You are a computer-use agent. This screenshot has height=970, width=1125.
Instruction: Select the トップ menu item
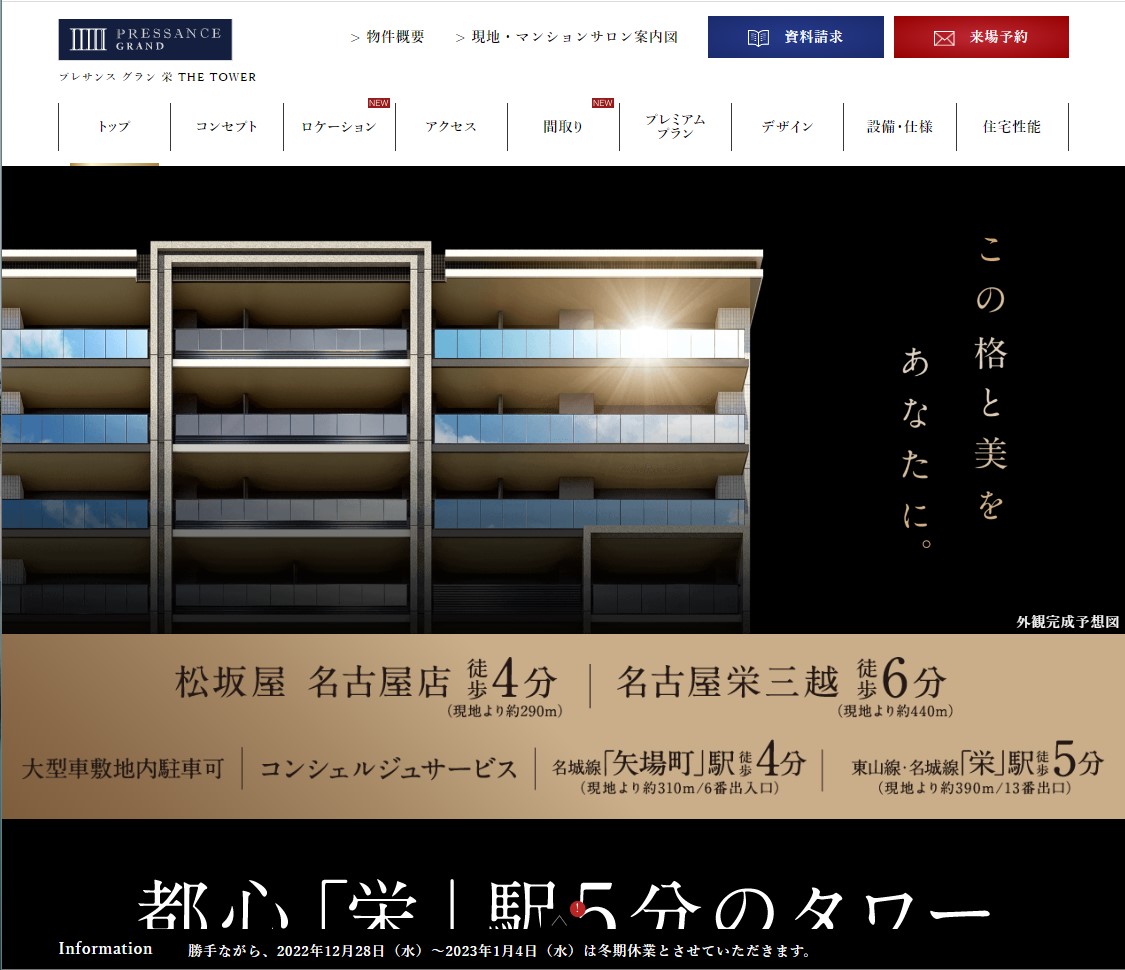tap(114, 127)
